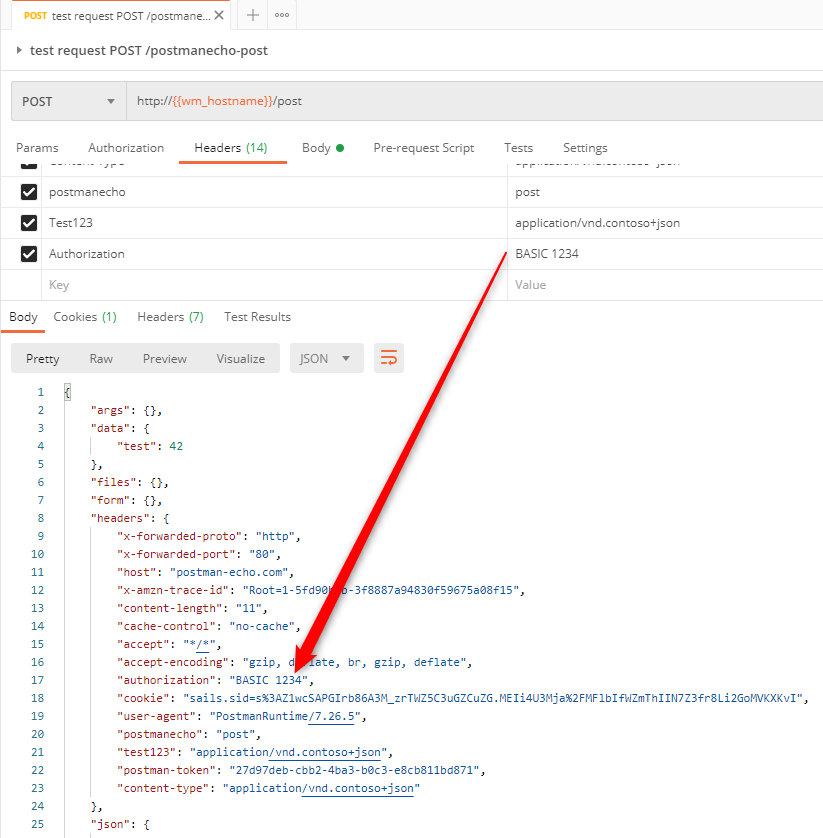The image size is (823, 838).
Task: Click the request URL input field
Action: coord(475,101)
